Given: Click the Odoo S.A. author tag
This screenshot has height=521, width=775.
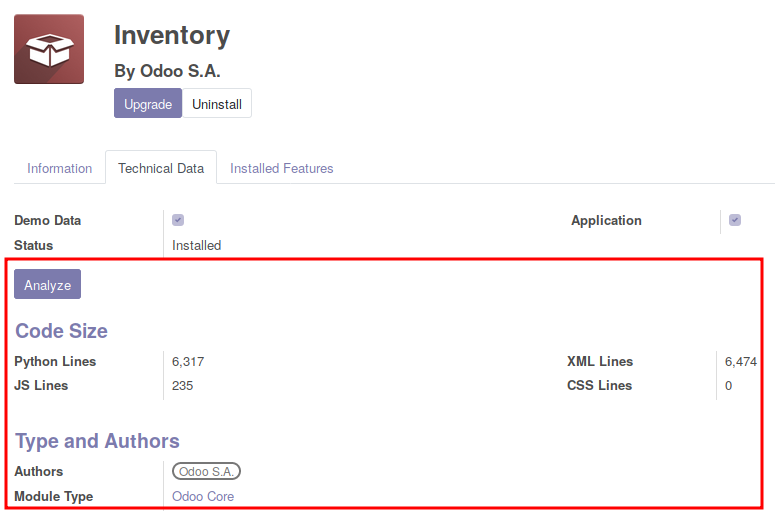Looking at the screenshot, I should (207, 471).
